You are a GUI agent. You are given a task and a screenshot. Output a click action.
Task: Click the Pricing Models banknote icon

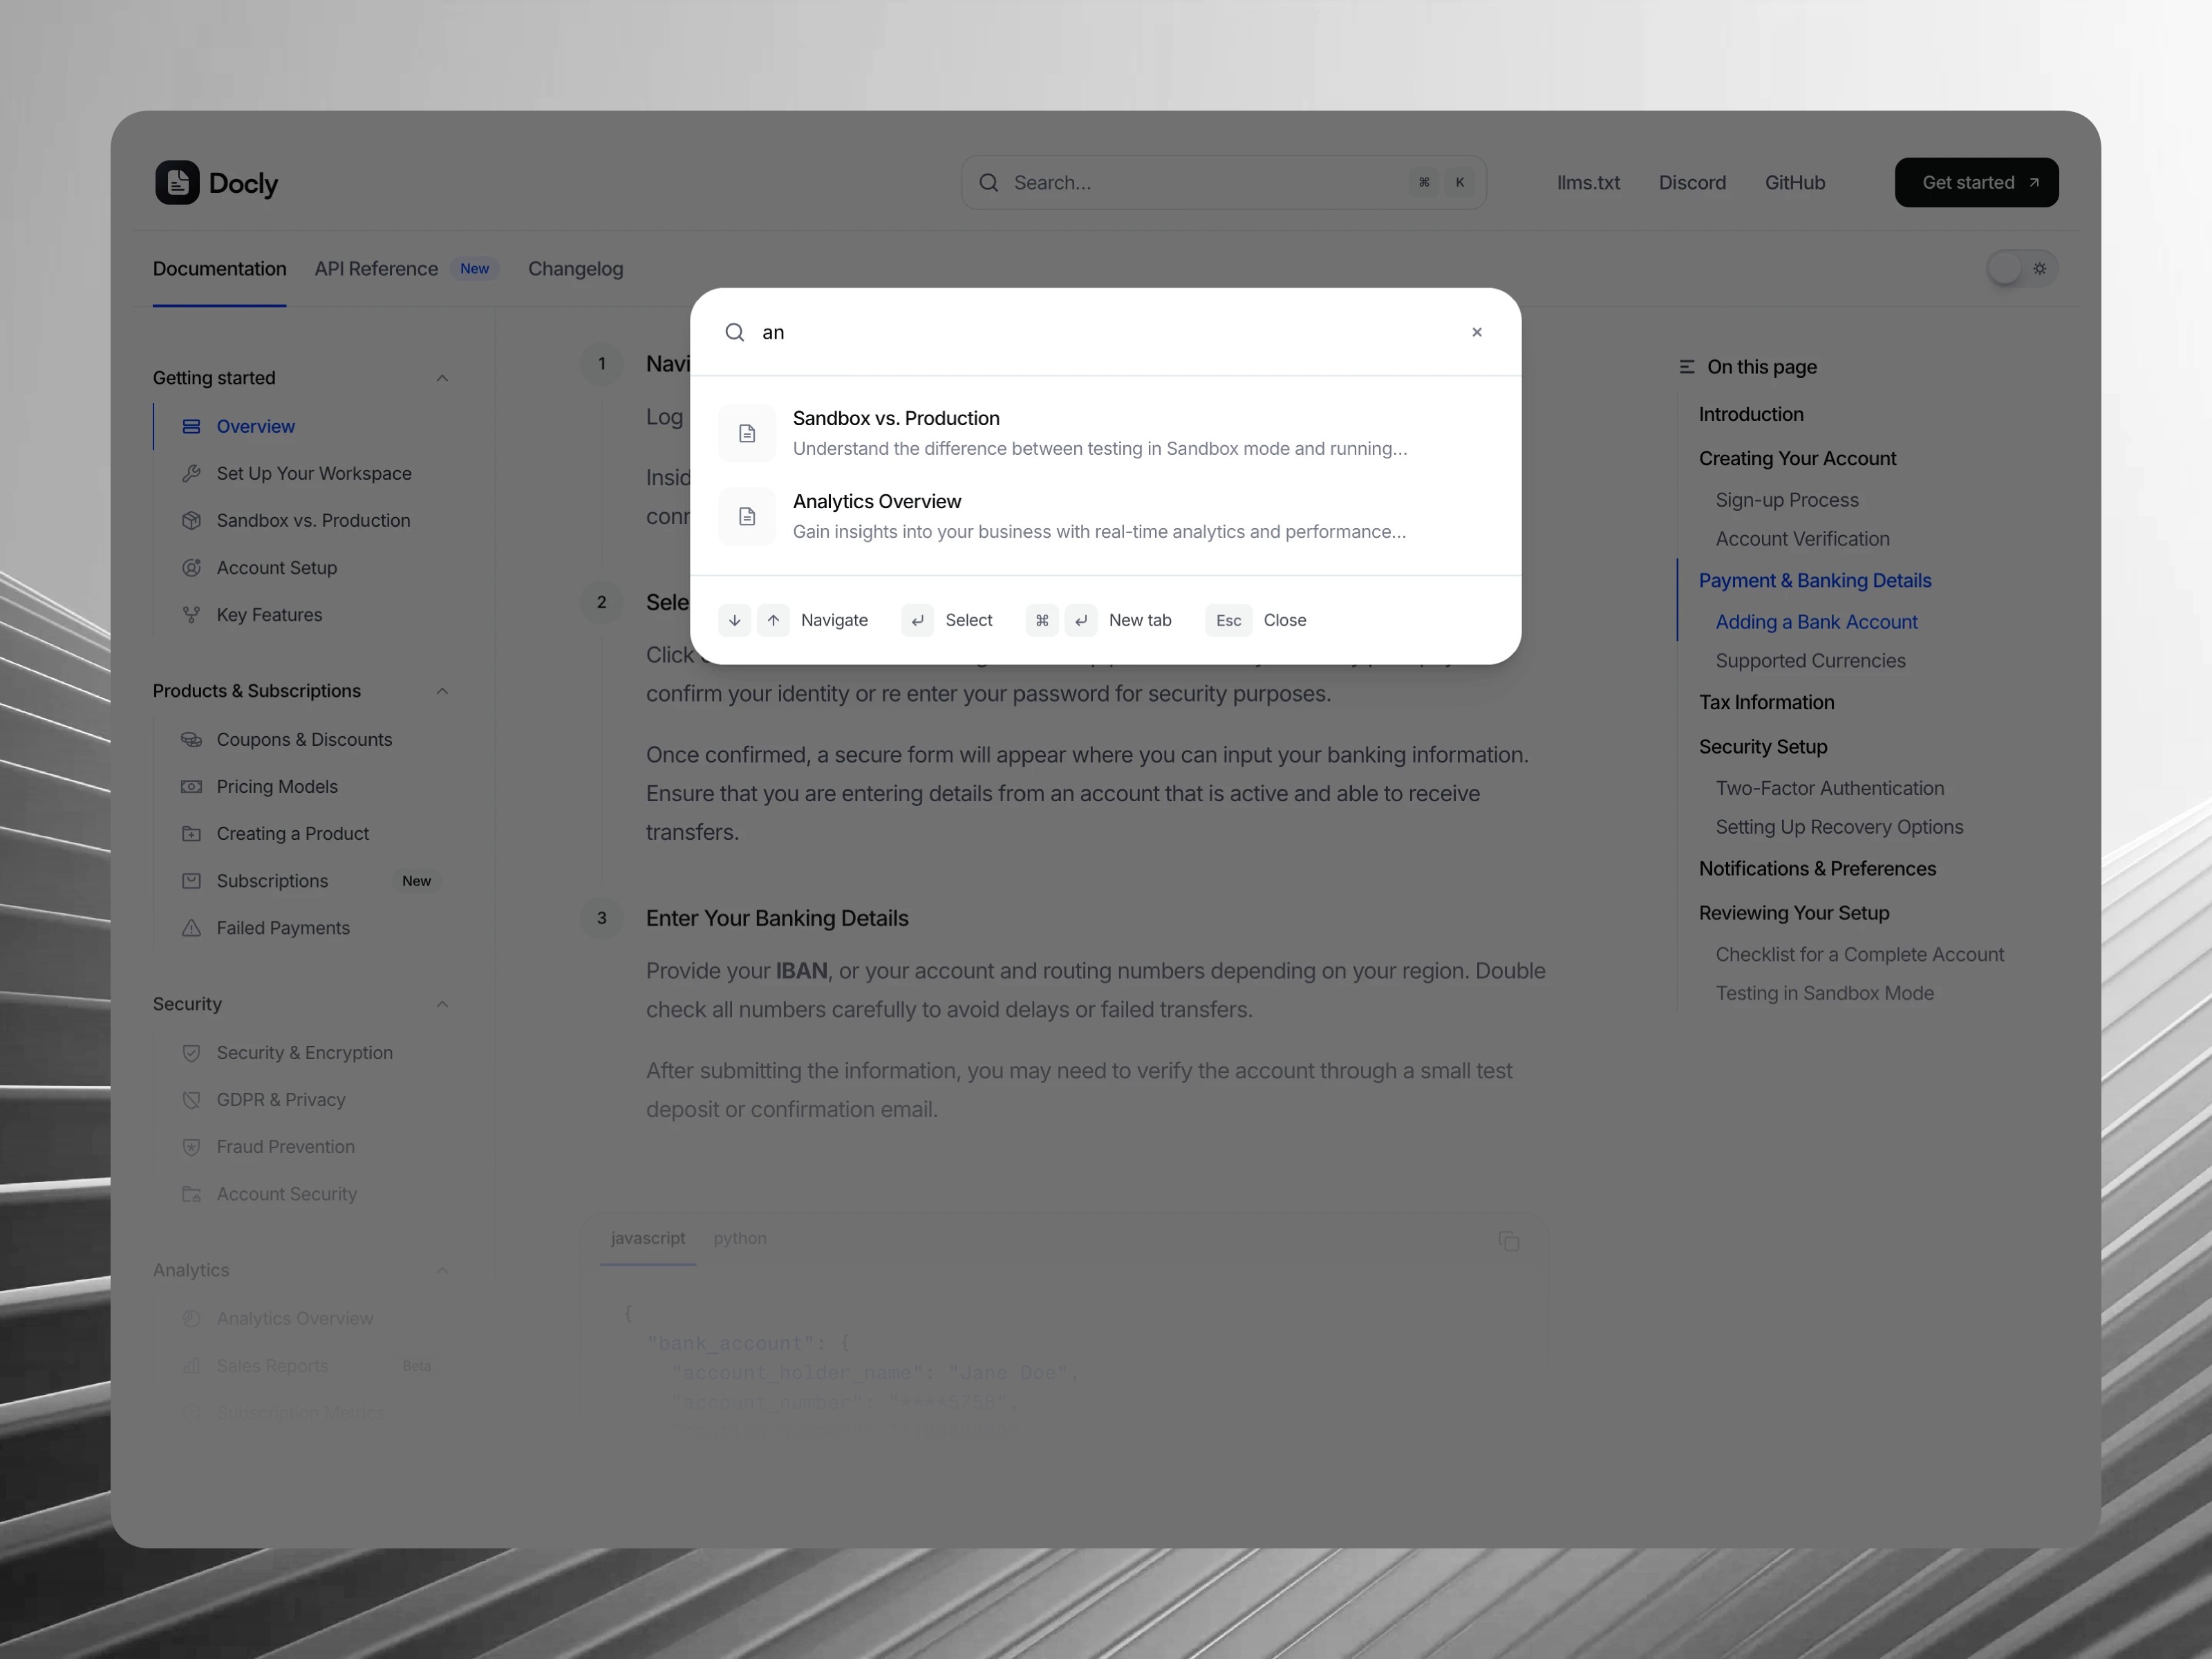click(191, 787)
